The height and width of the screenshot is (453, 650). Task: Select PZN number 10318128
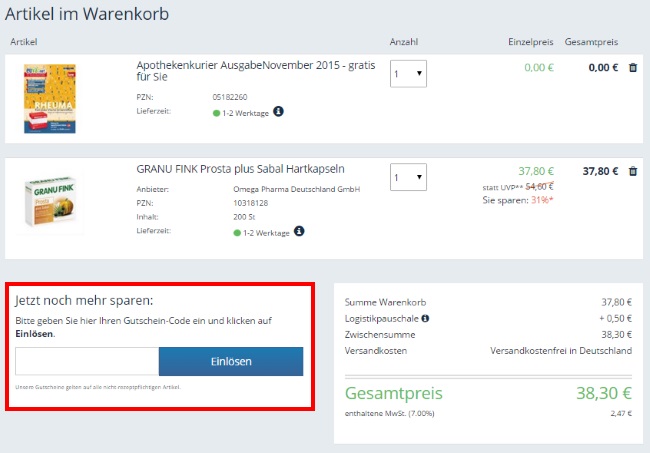[250, 203]
